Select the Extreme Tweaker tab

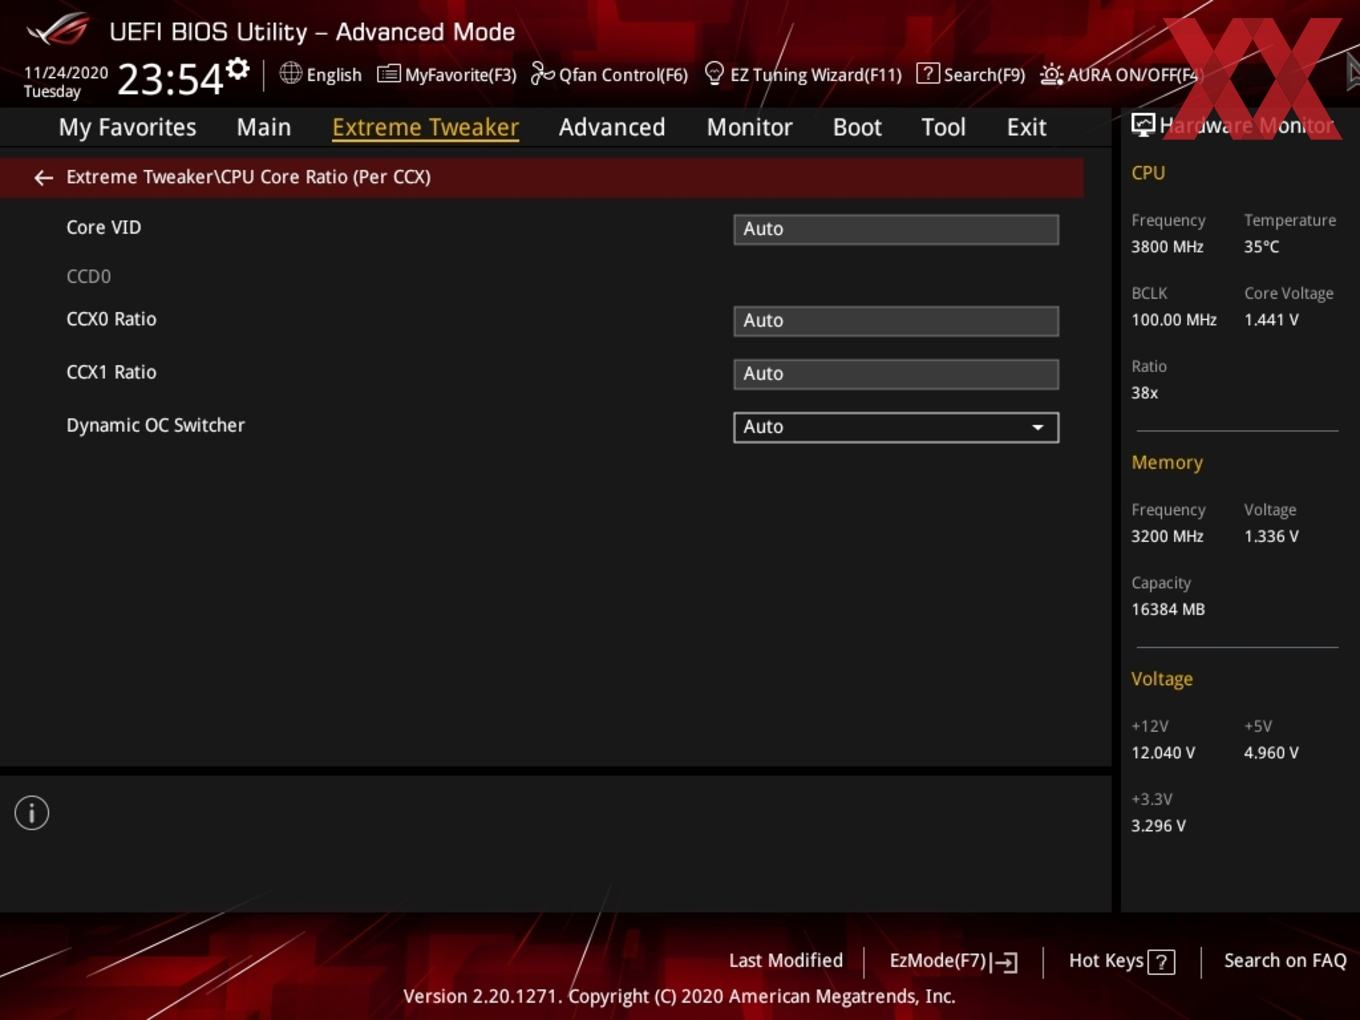pos(425,127)
